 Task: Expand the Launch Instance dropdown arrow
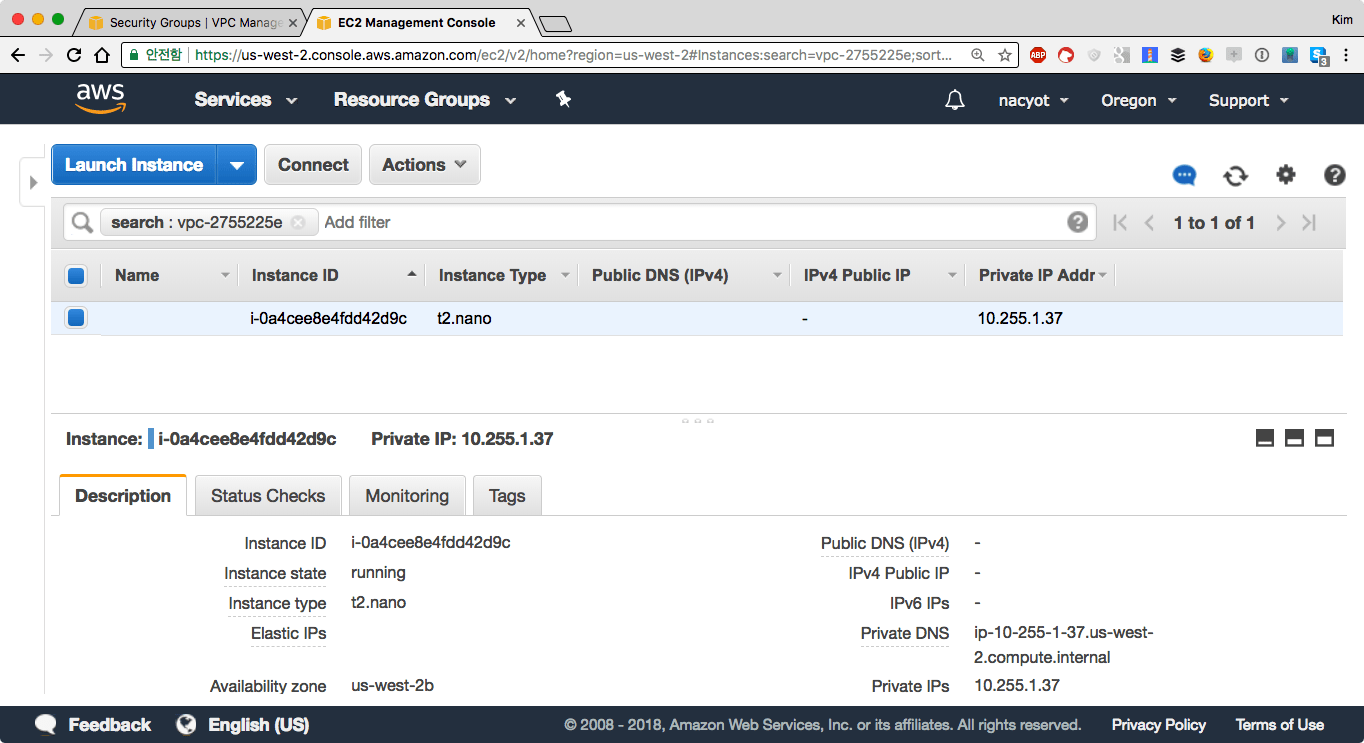coord(237,165)
